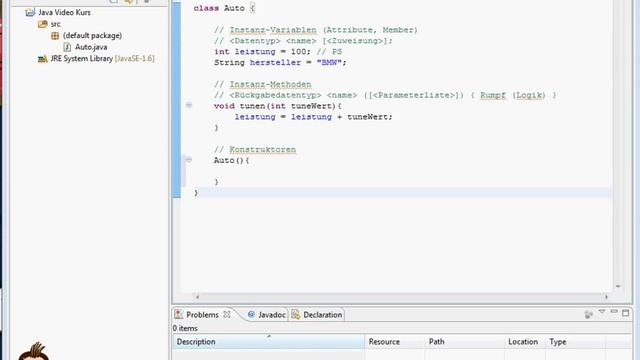Screen dimensions: 640x360
Task: Open the Problems view menu triangle
Action: pyautogui.click(x=602, y=312)
